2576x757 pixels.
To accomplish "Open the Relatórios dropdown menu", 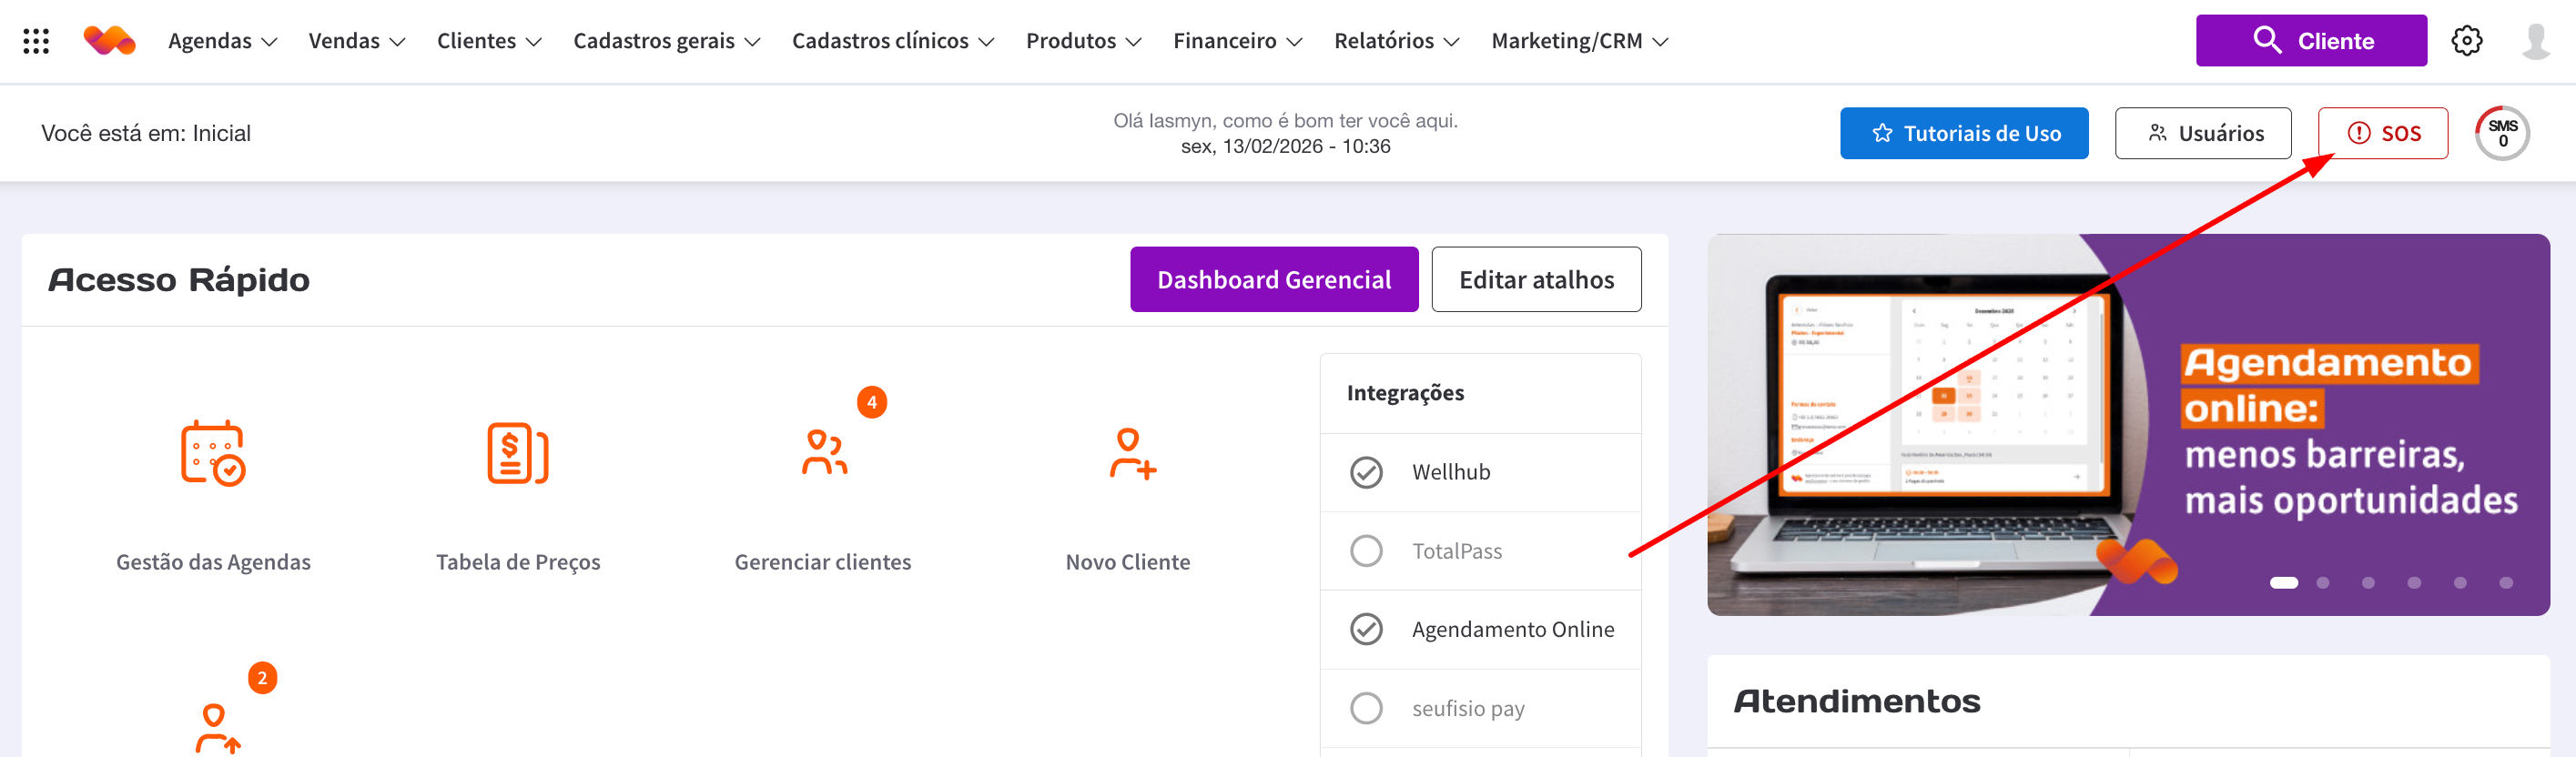I will (x=1396, y=41).
